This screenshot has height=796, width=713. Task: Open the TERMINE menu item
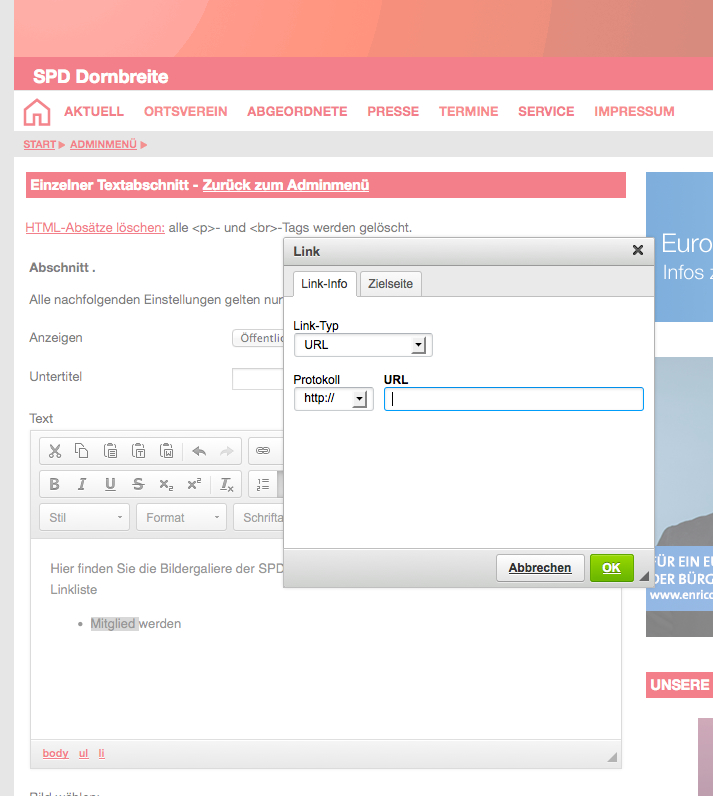point(468,112)
